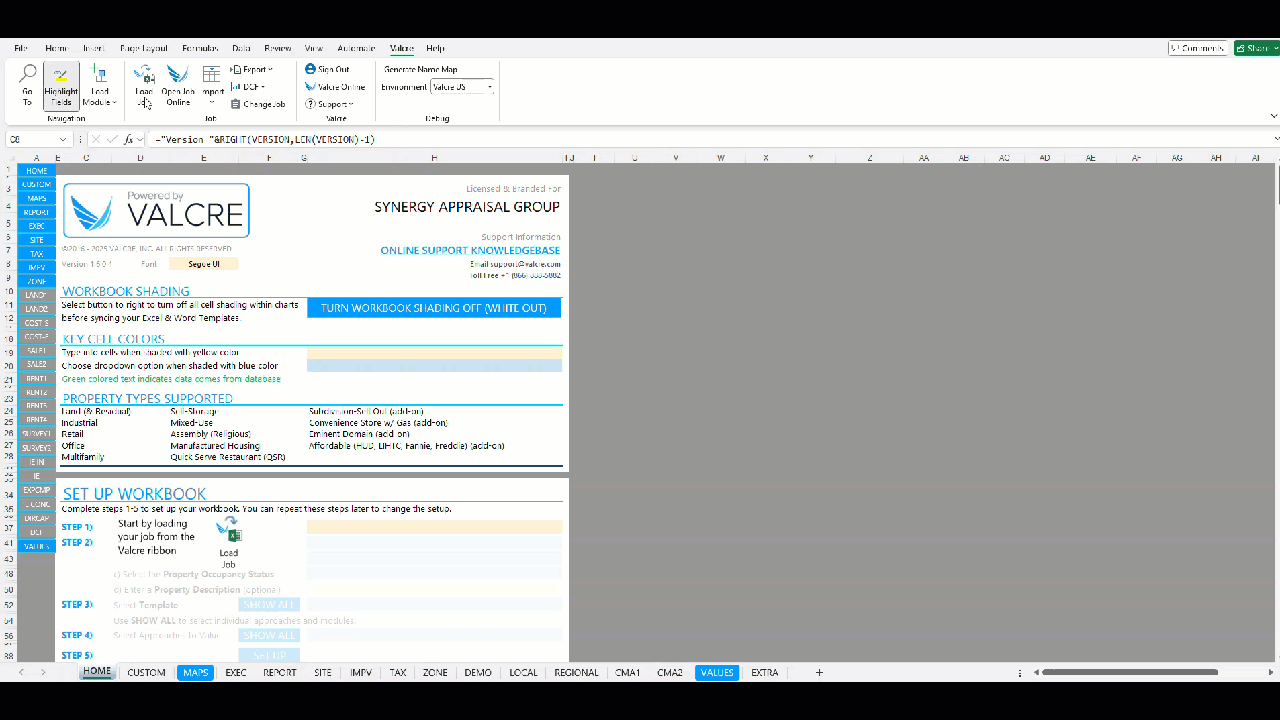Open Valcre Online from the ribbon

point(335,87)
